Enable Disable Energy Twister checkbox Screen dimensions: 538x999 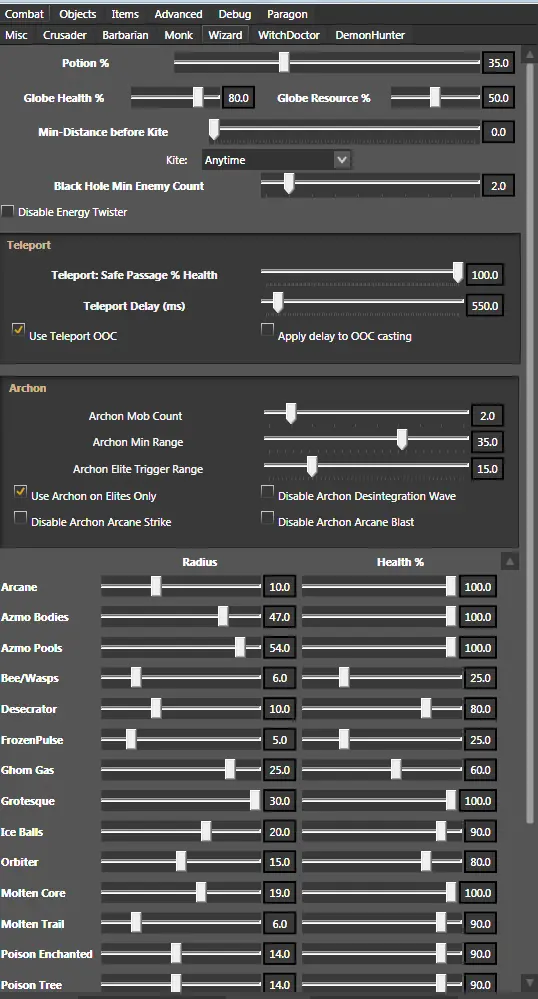[x=8, y=211]
